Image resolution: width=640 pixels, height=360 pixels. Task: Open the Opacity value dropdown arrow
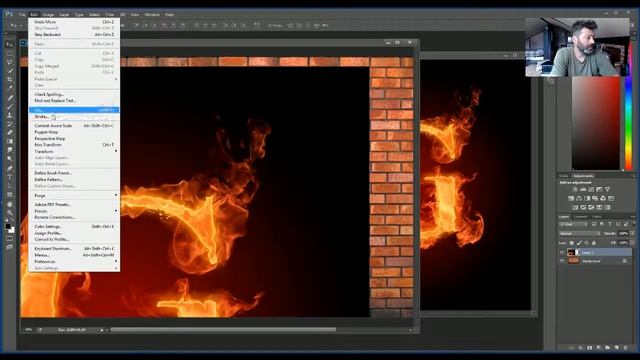tap(632, 233)
